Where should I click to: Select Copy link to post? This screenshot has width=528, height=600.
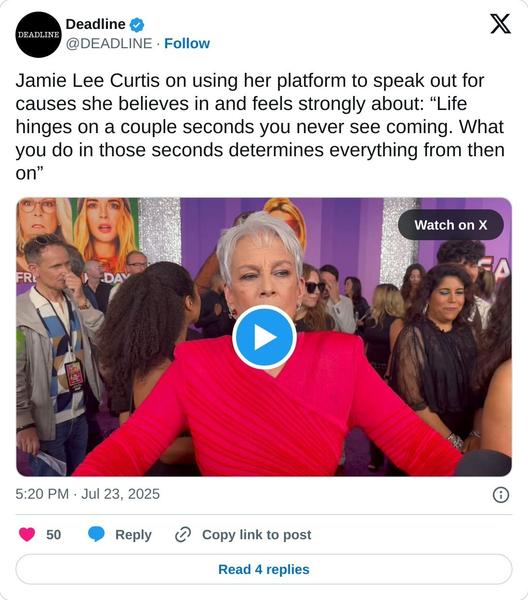tap(256, 535)
